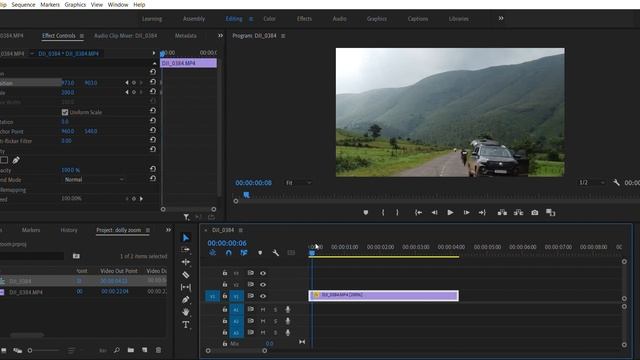Toggle V2 track output eye

[x=263, y=284]
